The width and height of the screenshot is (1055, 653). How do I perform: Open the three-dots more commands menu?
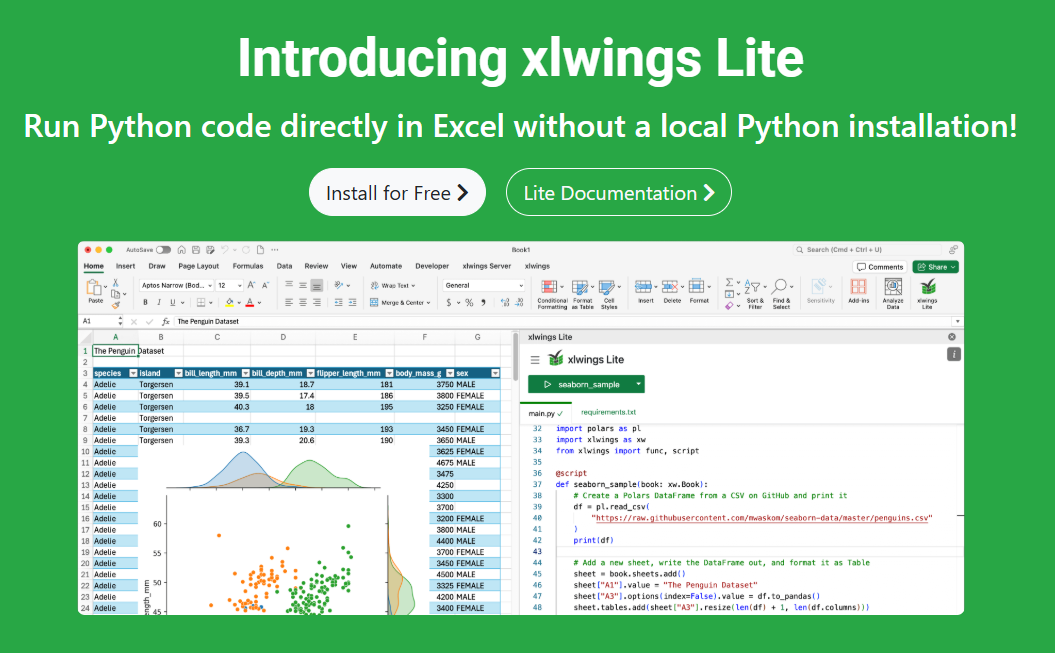click(x=275, y=249)
